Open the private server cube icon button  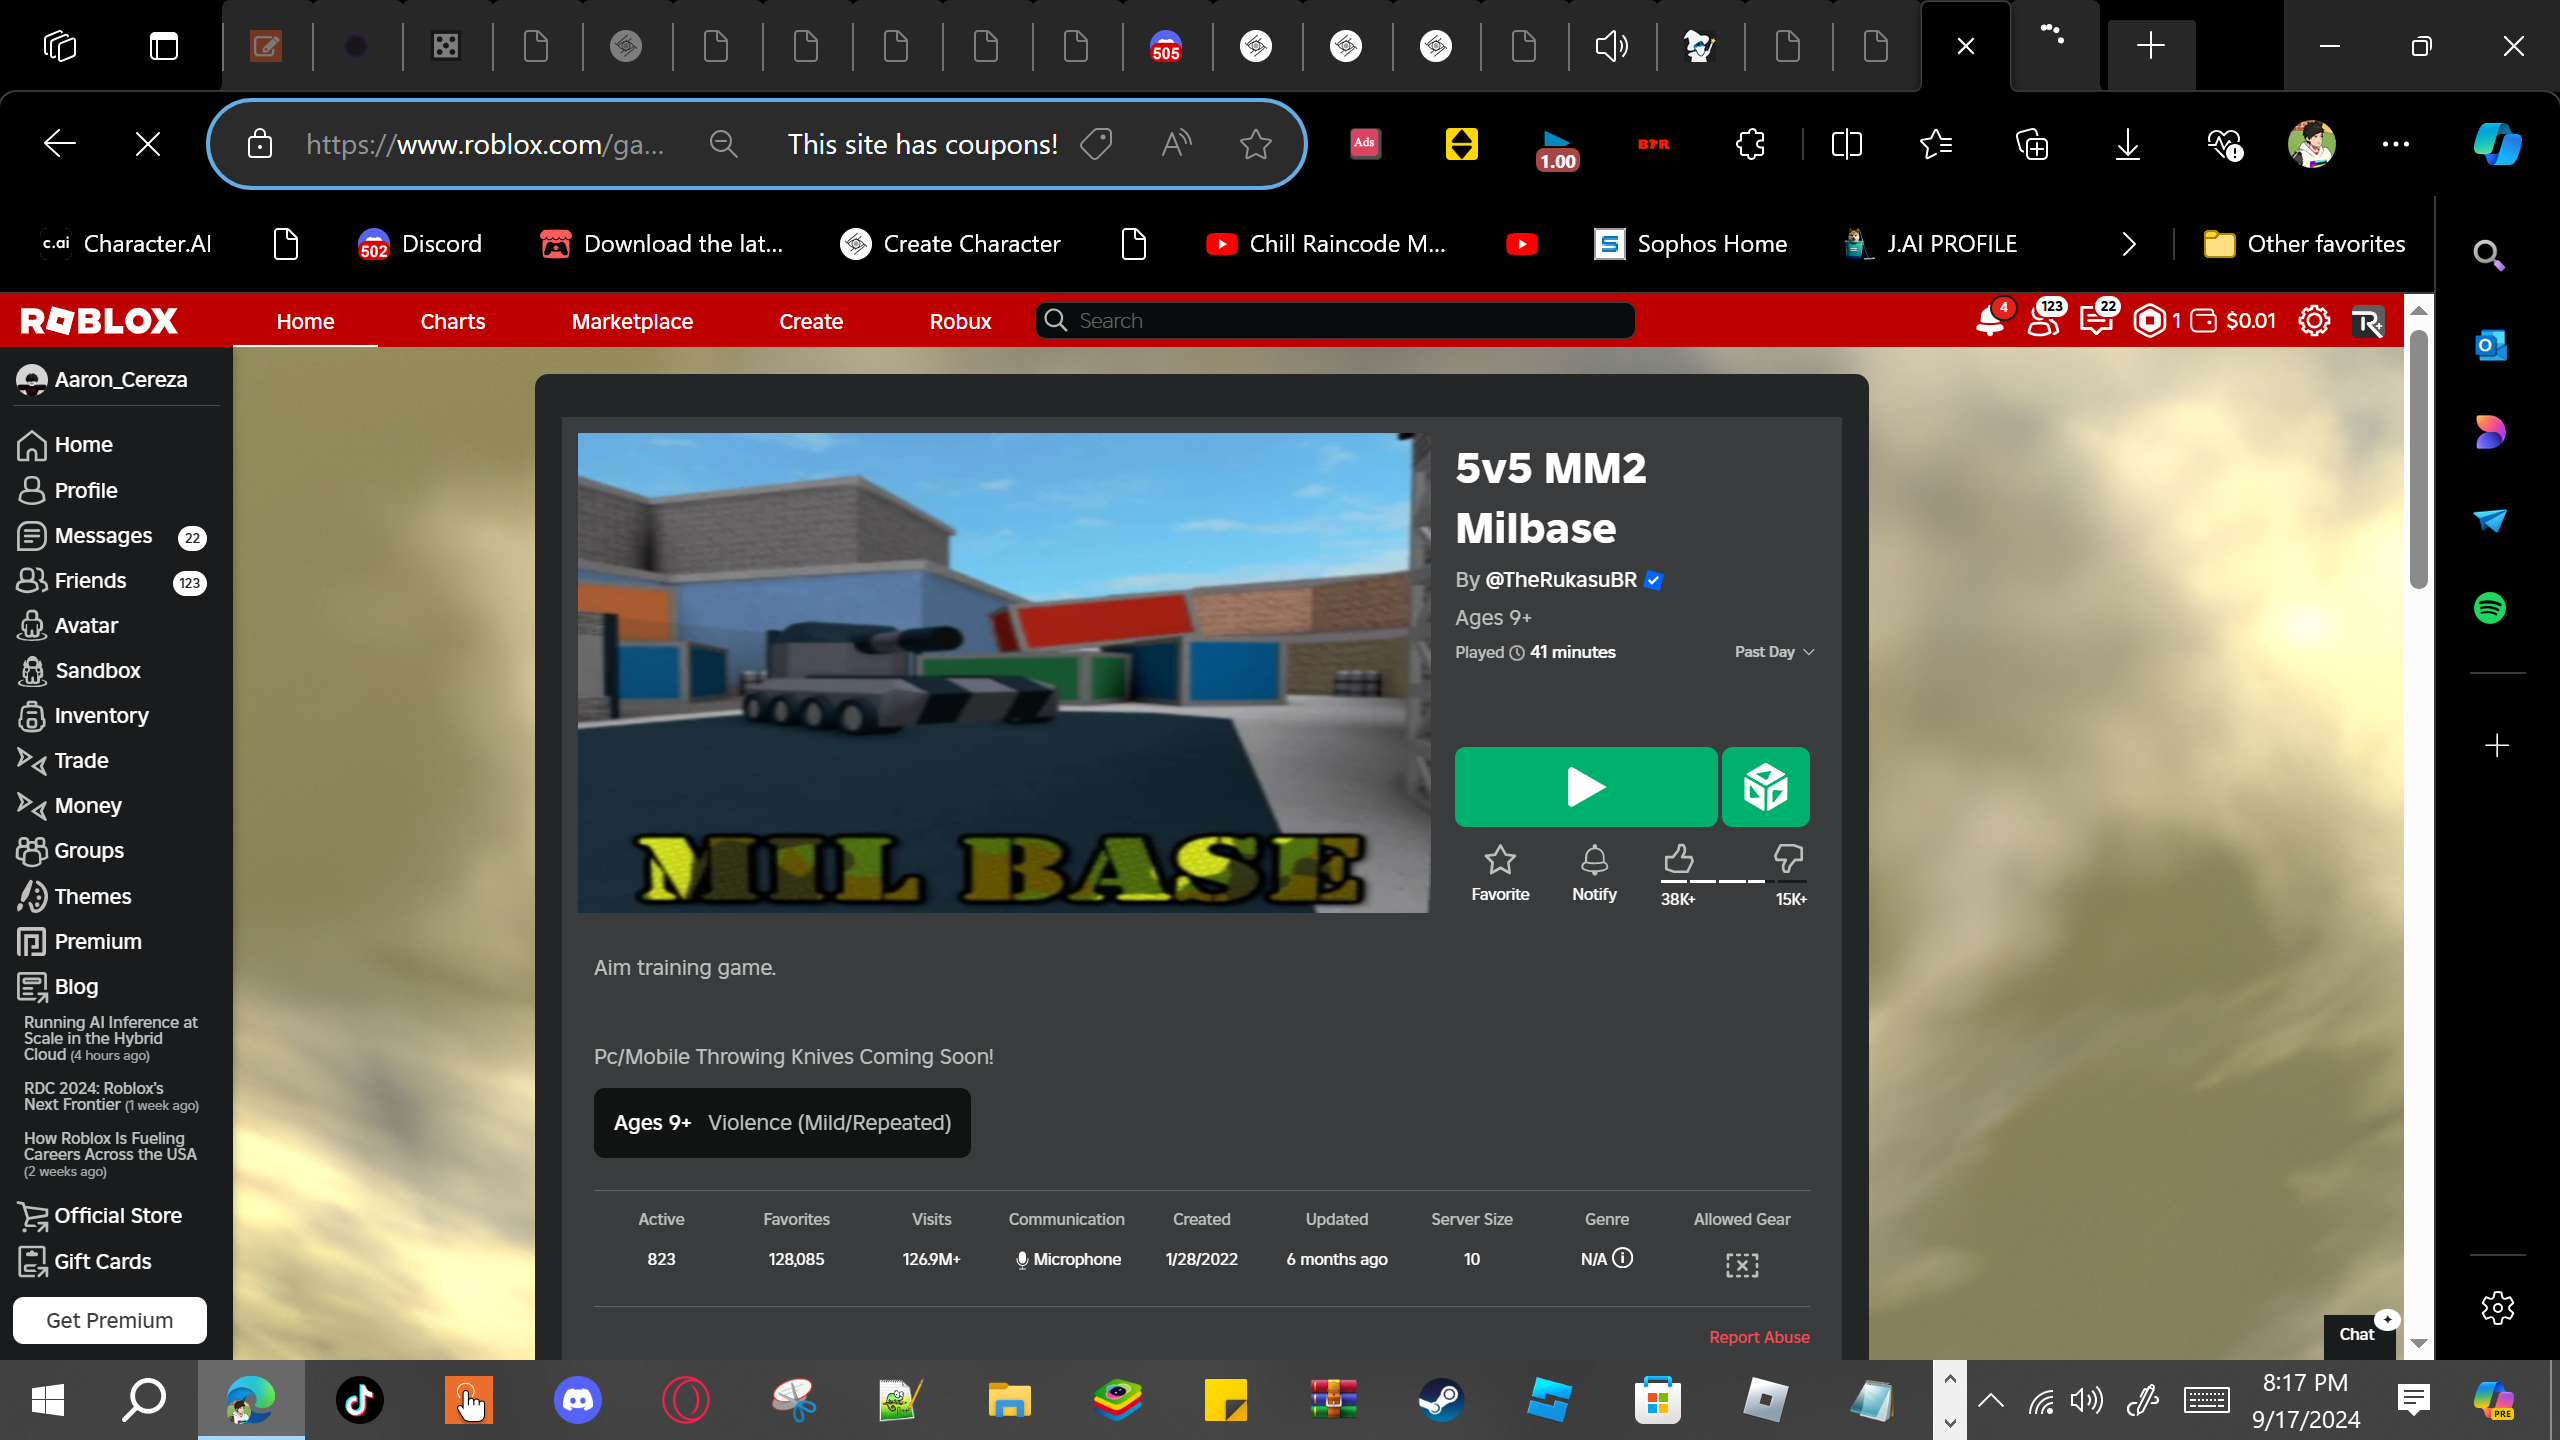point(1765,787)
